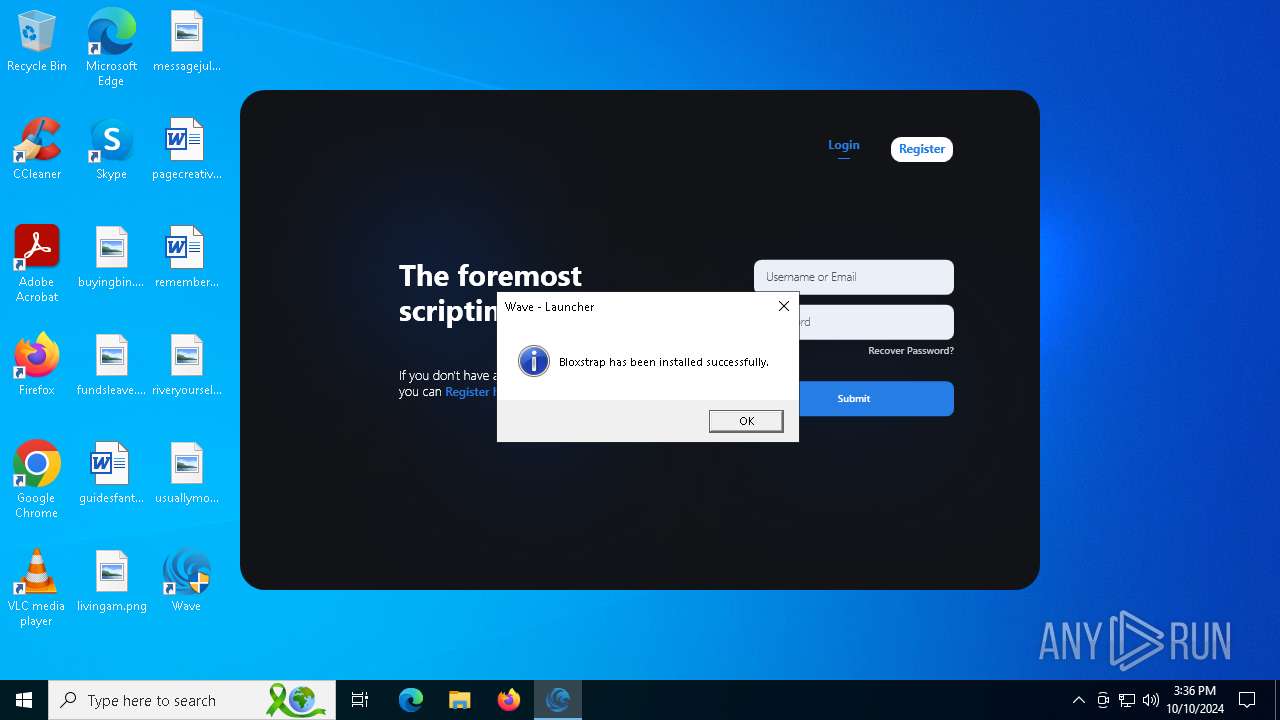The image size is (1280, 720).
Task: Open the Windows Start menu
Action: pyautogui.click(x=24, y=700)
